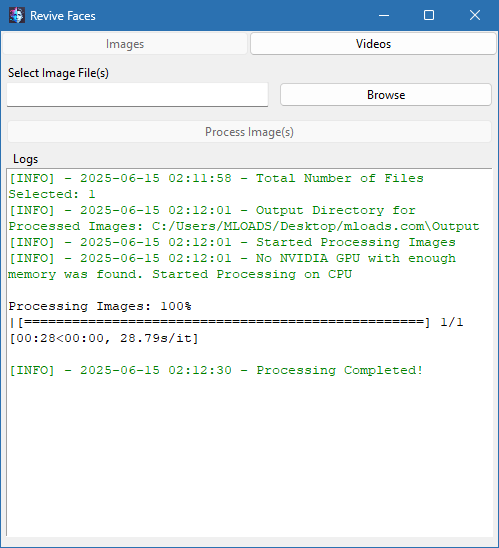Focus the Select Image File(s) path field
Viewport: 499px width, 548px height.
tap(137, 95)
